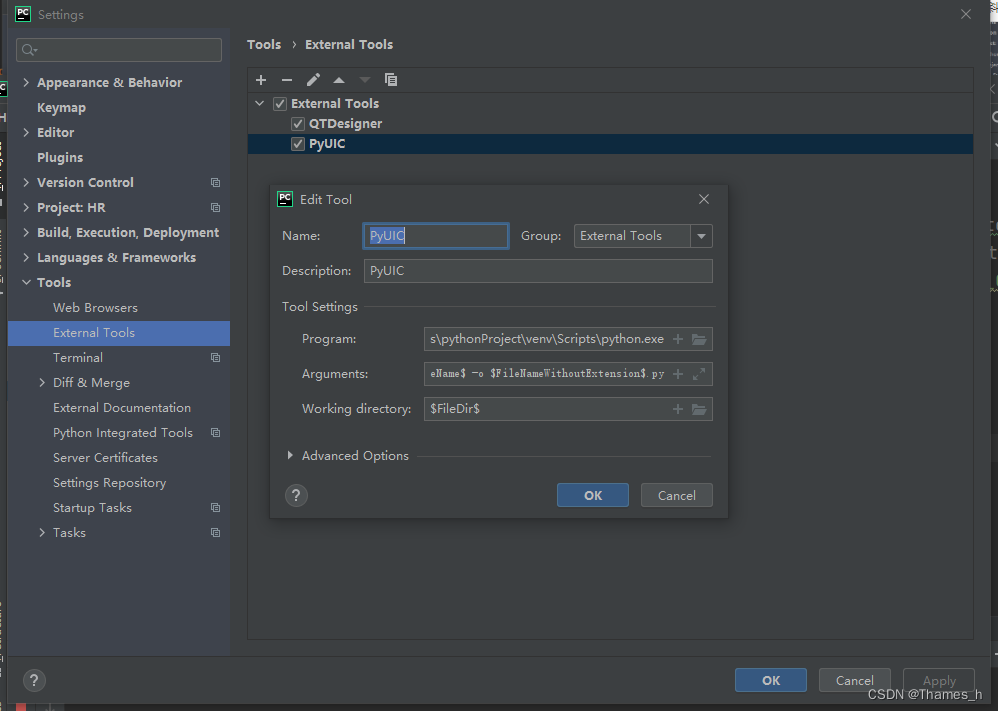
Task: Click Cancel in Edit Tool dialog
Action: tap(677, 495)
